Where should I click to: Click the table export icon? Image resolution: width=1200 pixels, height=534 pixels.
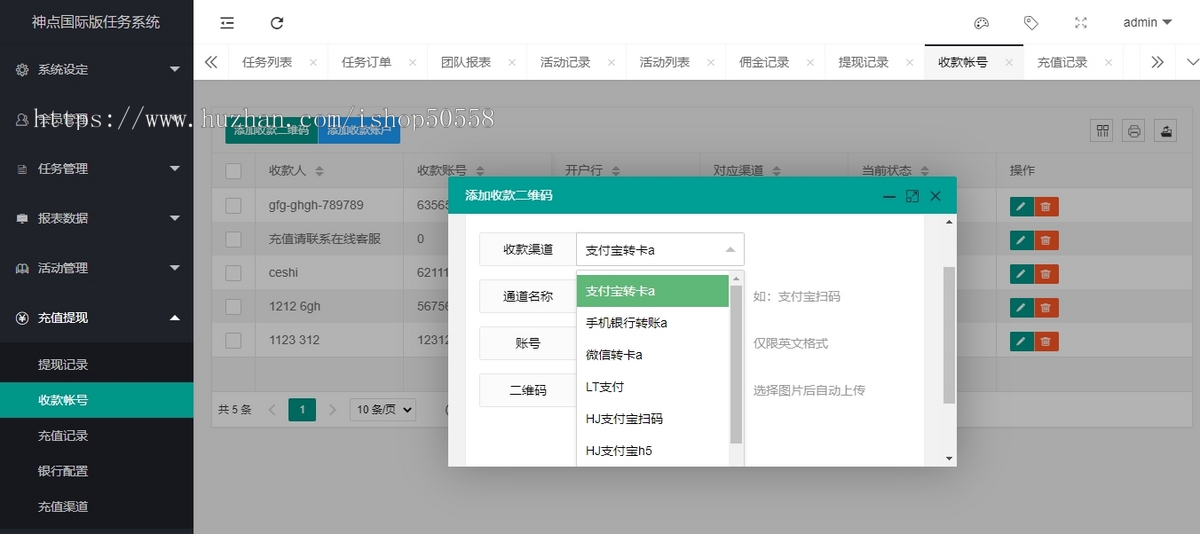1165,131
